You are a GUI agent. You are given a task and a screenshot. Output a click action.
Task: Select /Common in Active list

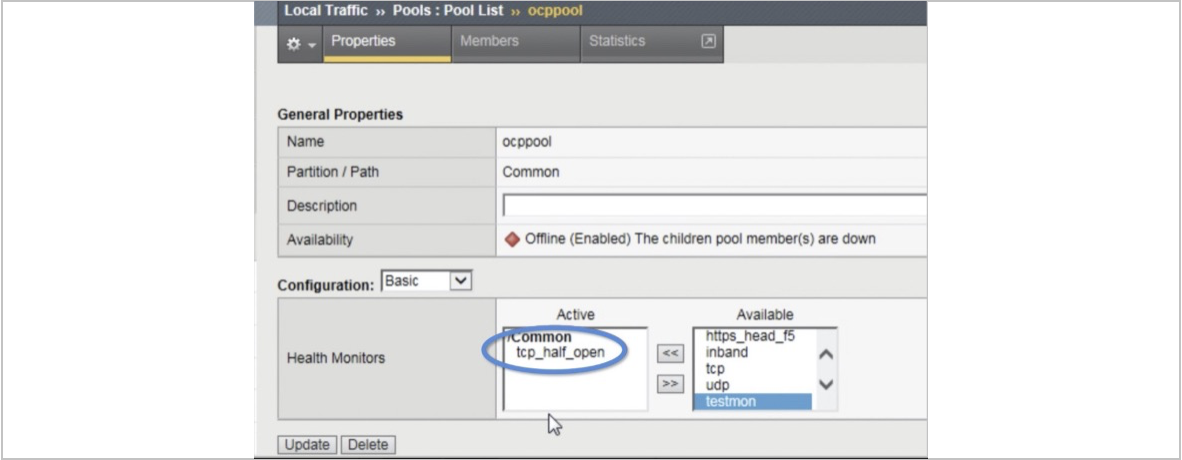pyautogui.click(x=540, y=337)
